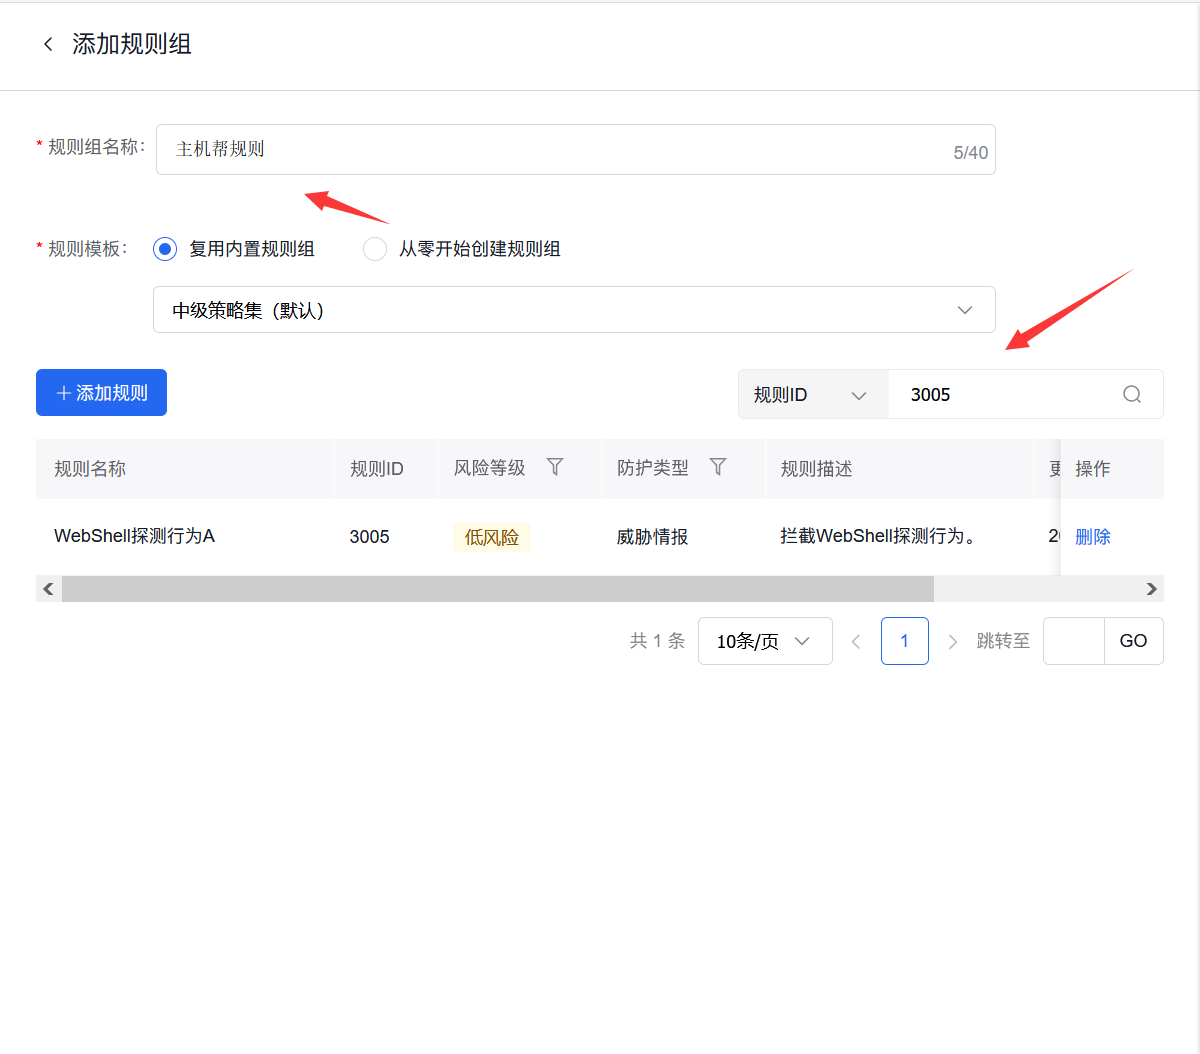Click 删除 to remove the WebShell探测行为A rule
1200x1054 pixels.
coord(1093,536)
